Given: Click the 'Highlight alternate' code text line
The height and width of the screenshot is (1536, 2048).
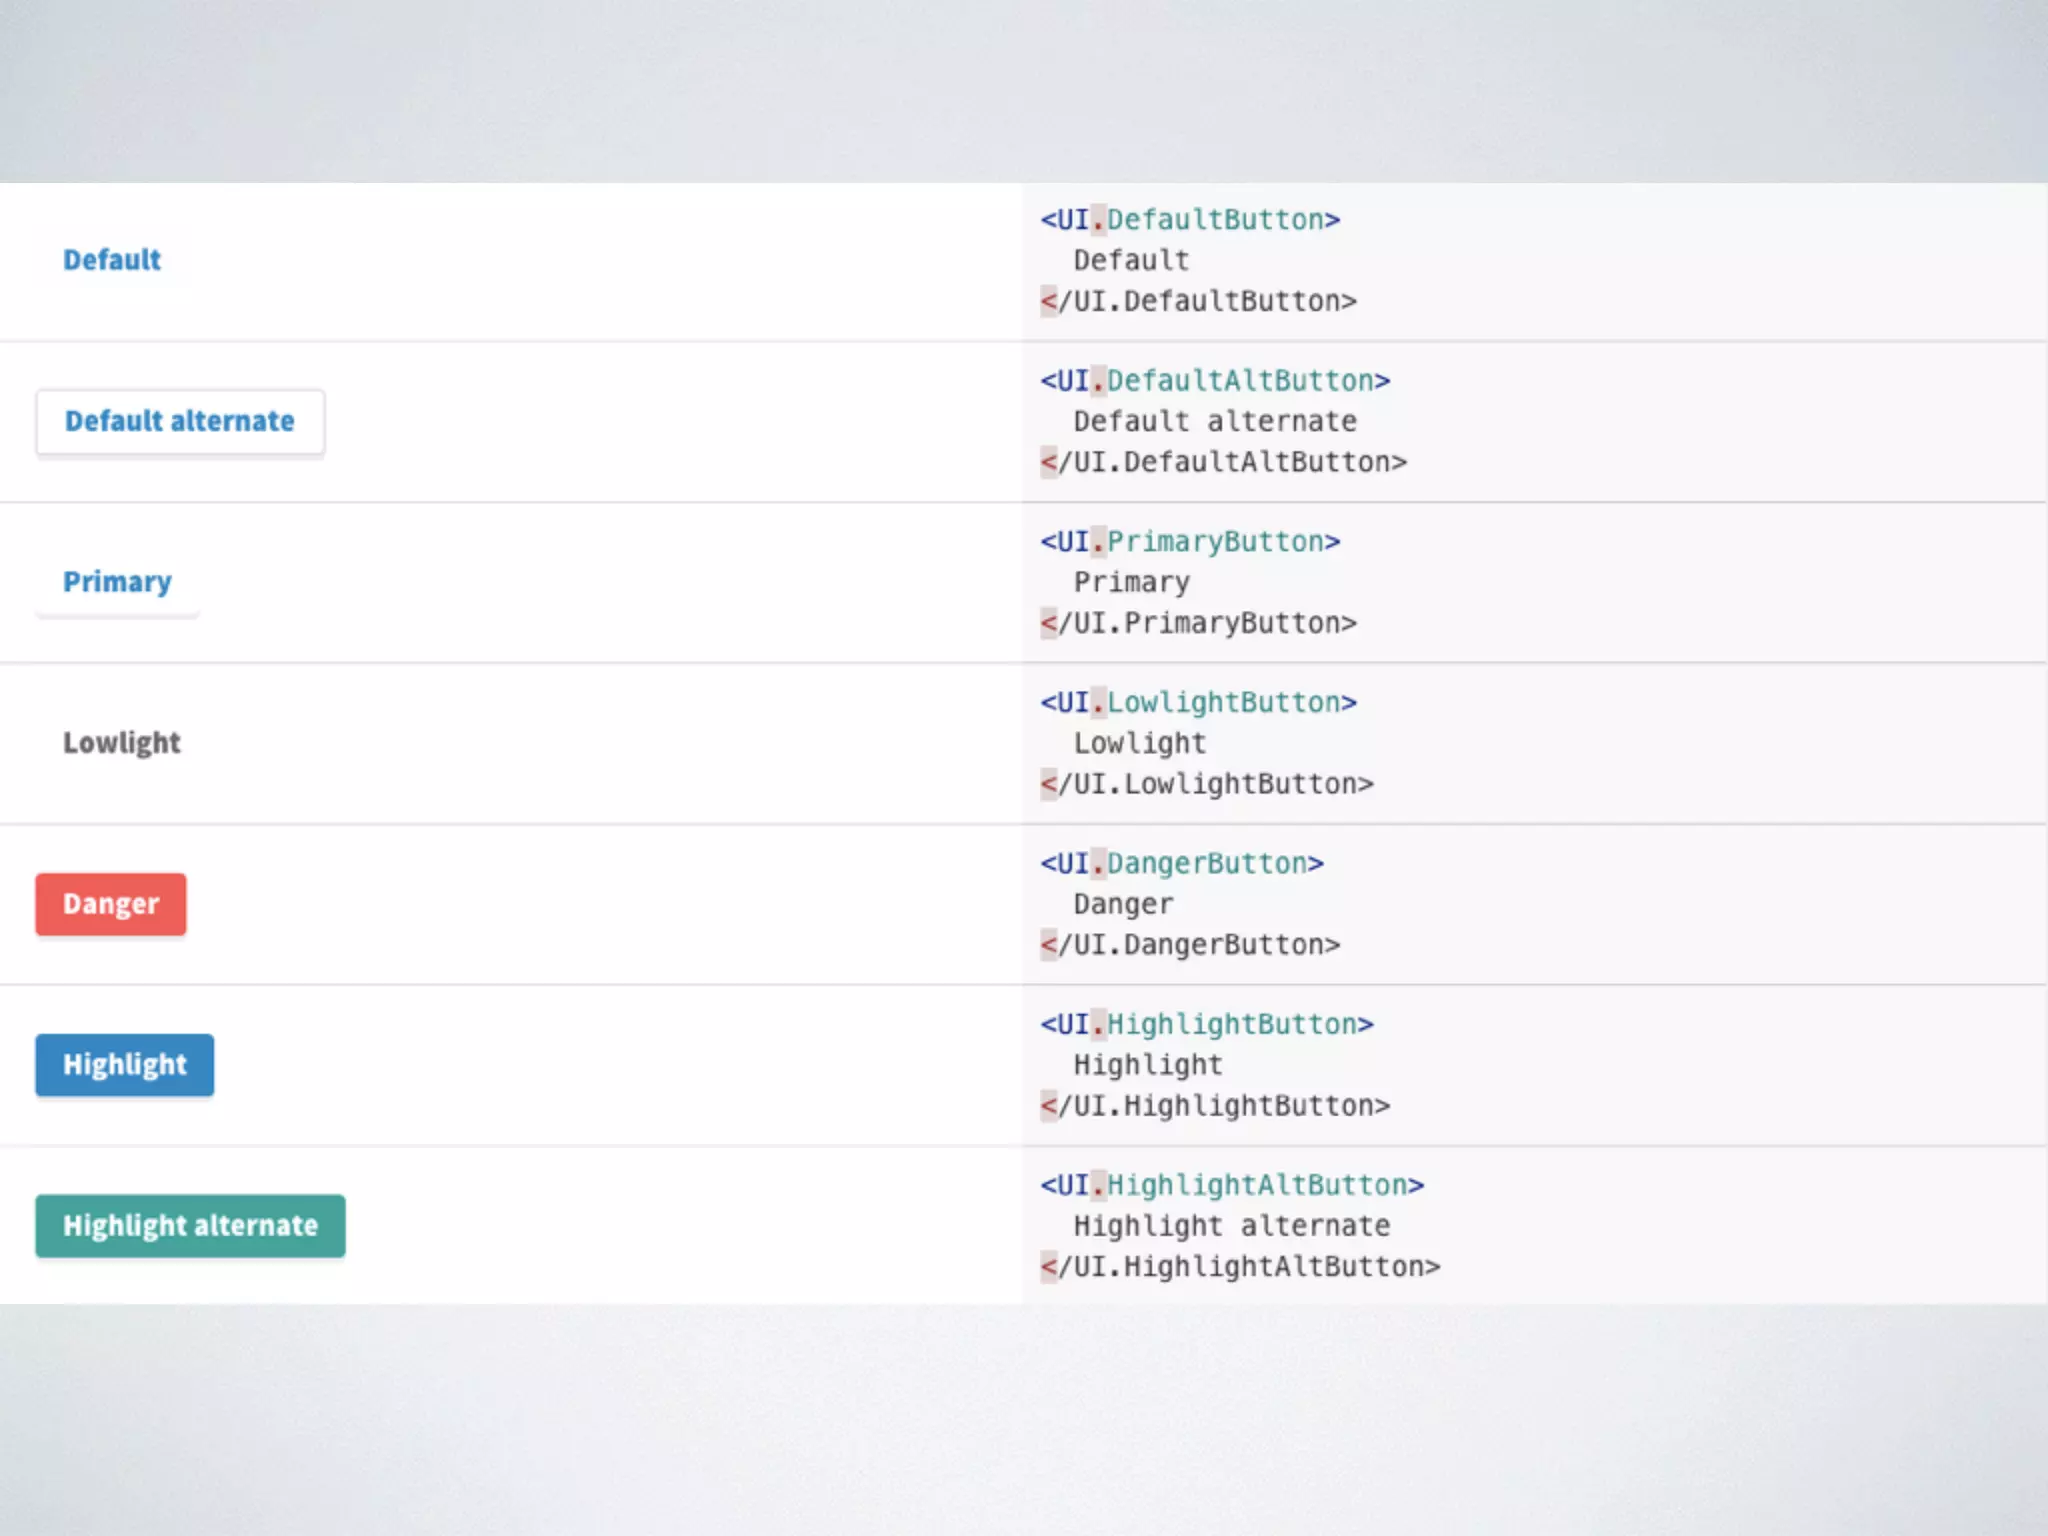Looking at the screenshot, I should point(1232,1226).
